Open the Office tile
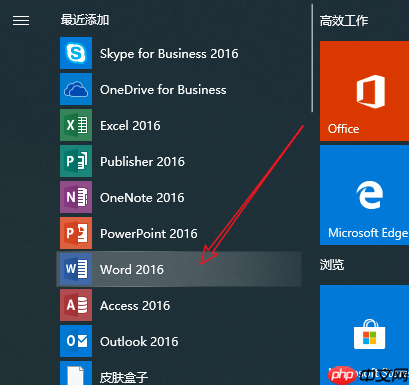This screenshot has height=385, width=409. pos(364,91)
